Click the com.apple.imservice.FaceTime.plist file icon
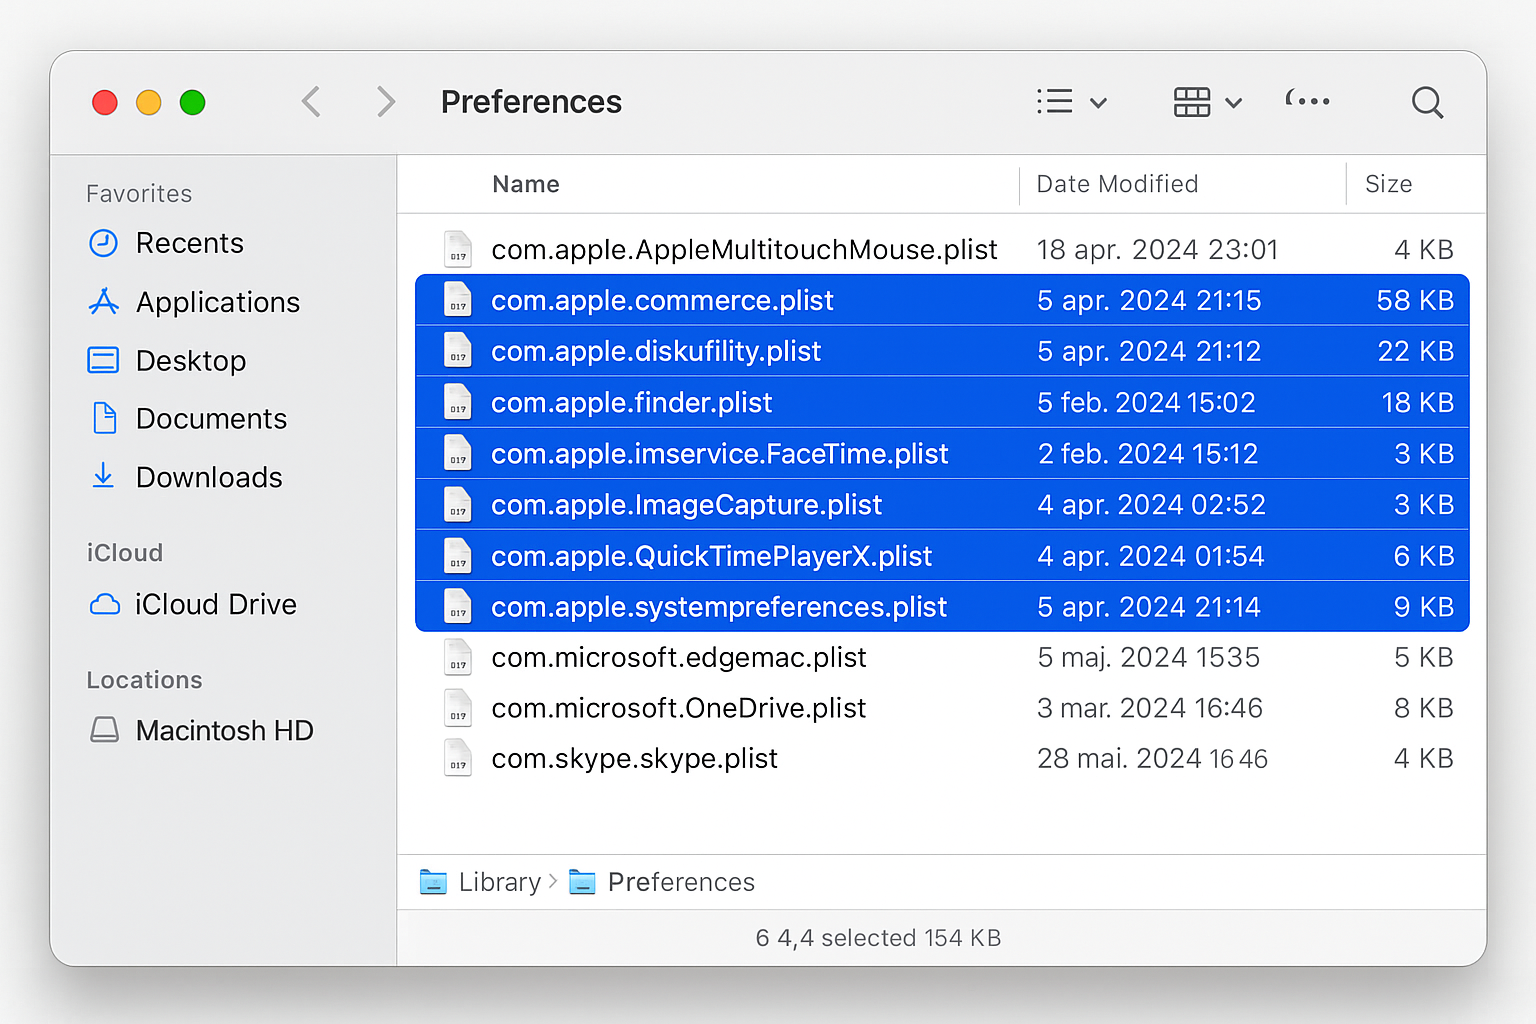Image resolution: width=1536 pixels, height=1024 pixels. coord(458,454)
